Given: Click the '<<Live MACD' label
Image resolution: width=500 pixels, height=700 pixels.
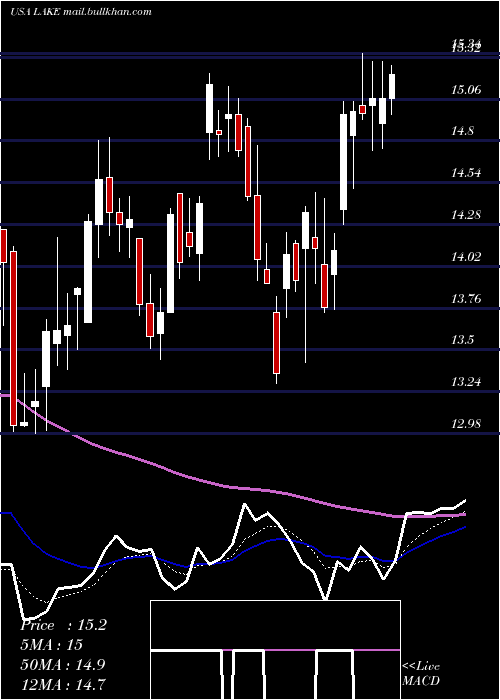Looking at the screenshot, I should (x=421, y=673).
